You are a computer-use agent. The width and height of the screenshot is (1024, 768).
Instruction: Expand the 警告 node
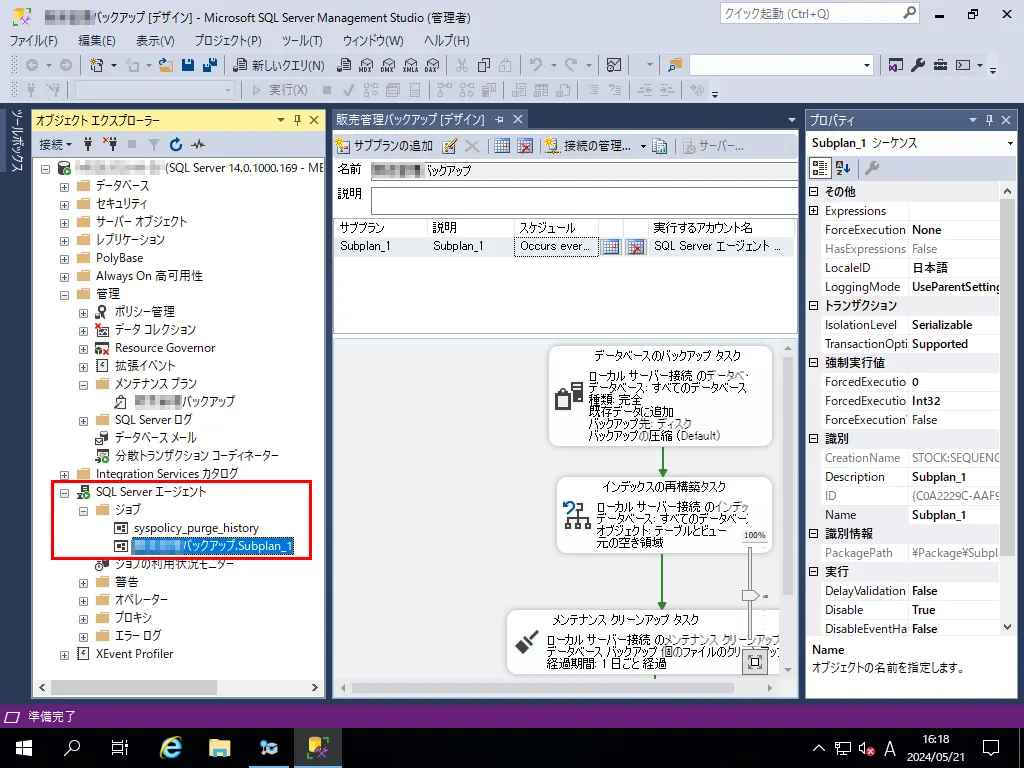point(83,583)
